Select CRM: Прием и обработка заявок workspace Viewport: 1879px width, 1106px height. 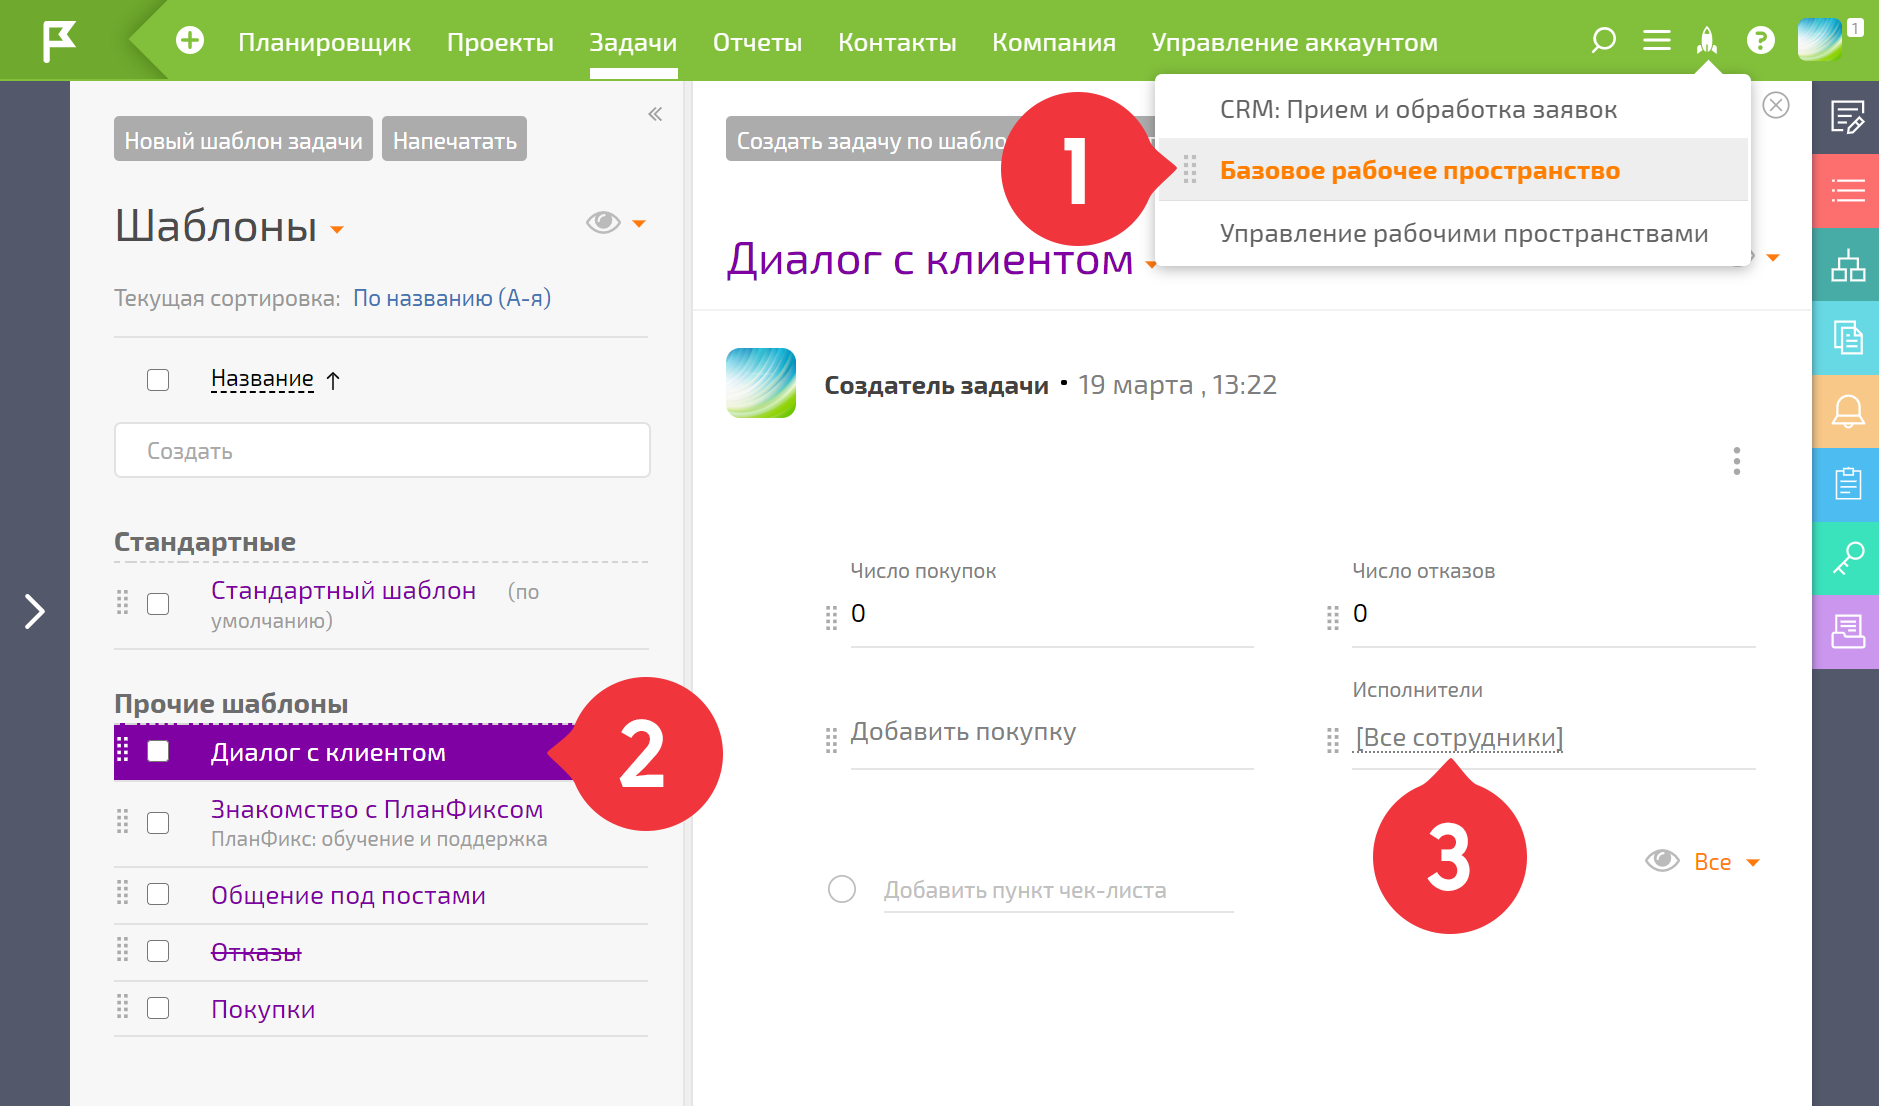pos(1418,109)
